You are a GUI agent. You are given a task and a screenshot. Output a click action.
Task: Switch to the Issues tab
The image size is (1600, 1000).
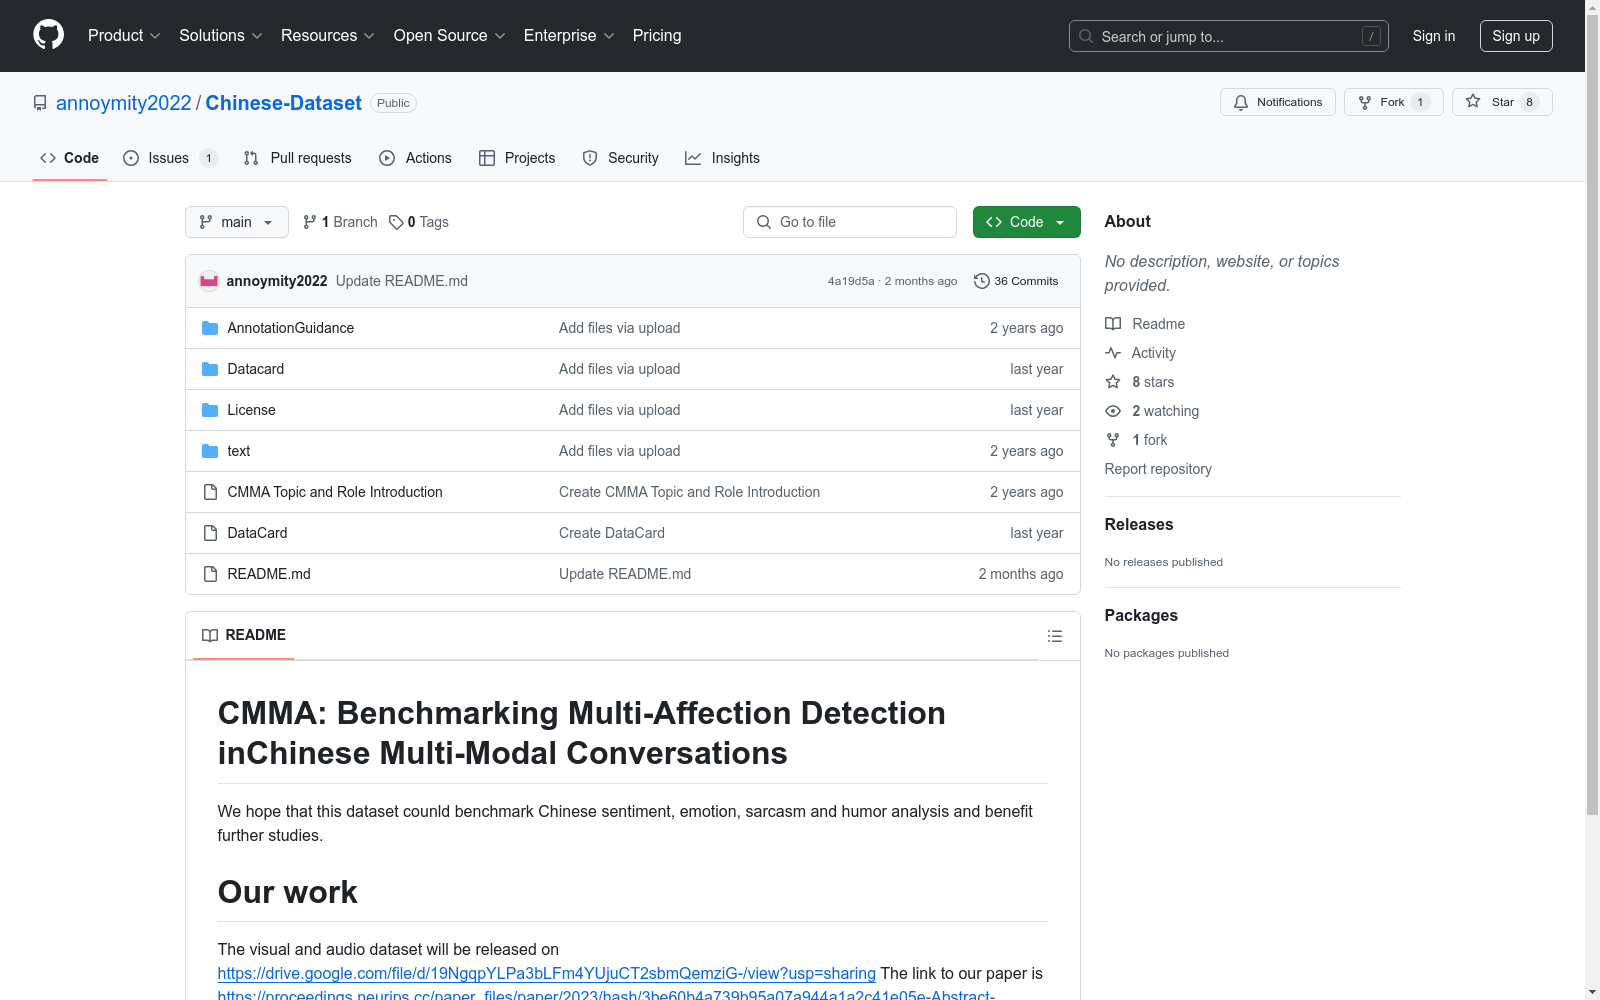(170, 158)
